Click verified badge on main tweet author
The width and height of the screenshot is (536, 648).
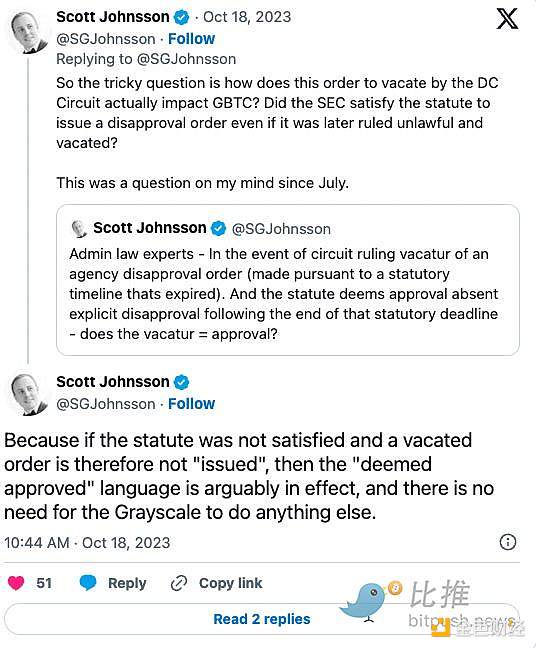pos(181,382)
